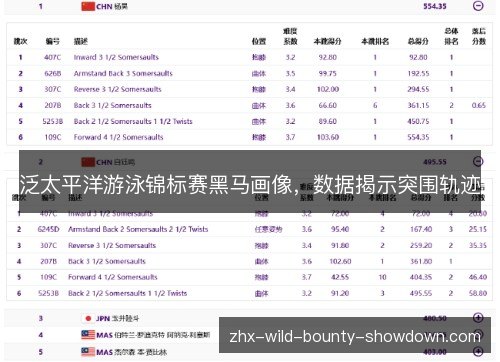This screenshot has height=362, width=500.
Task: Click the dive rank value 10
Action: (382, 277)
